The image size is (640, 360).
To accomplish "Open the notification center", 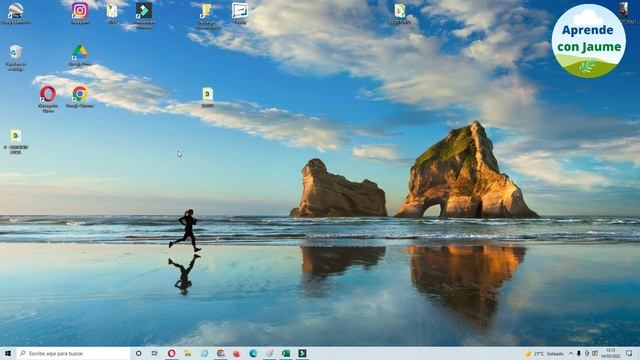I will 629,353.
